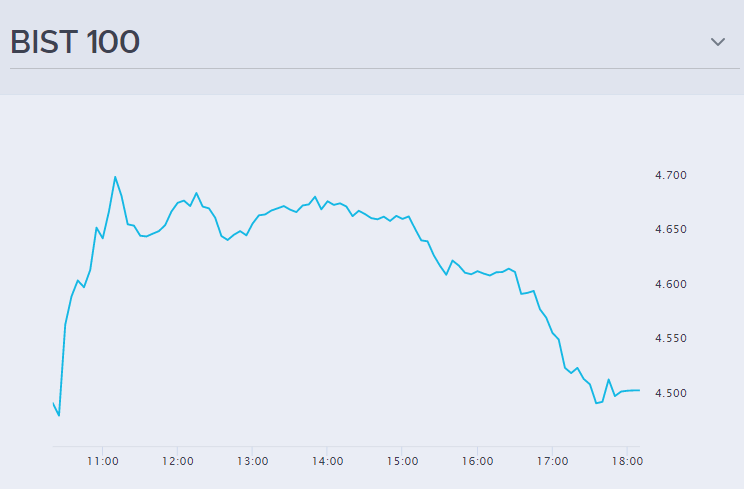Click the 18:00 time axis label
The height and width of the screenshot is (489, 744).
pyautogui.click(x=626, y=461)
